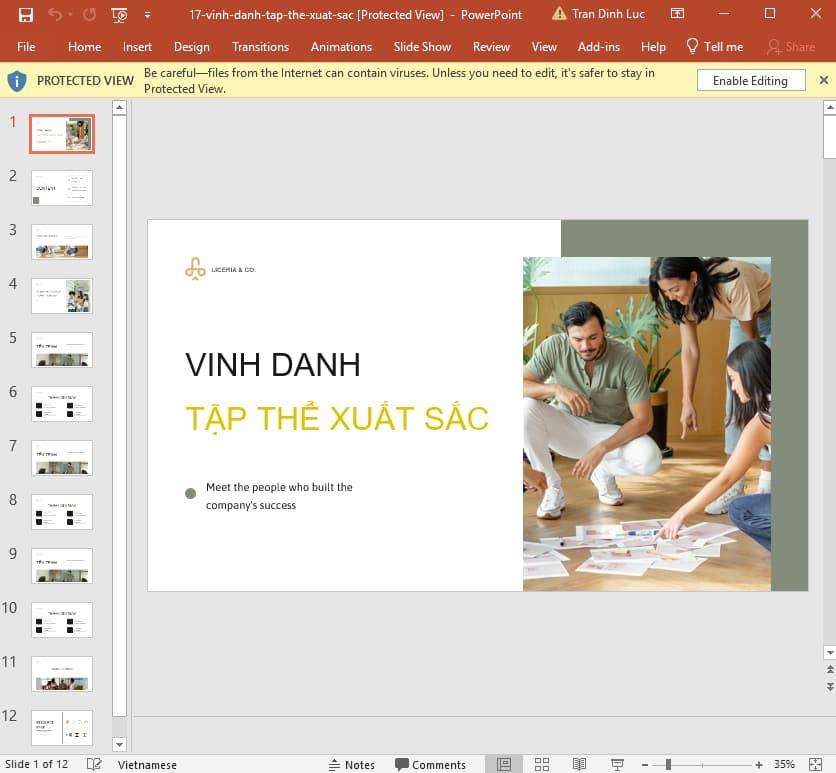Start Slide Show from the status bar icon
The image size is (836, 773).
pos(620,764)
